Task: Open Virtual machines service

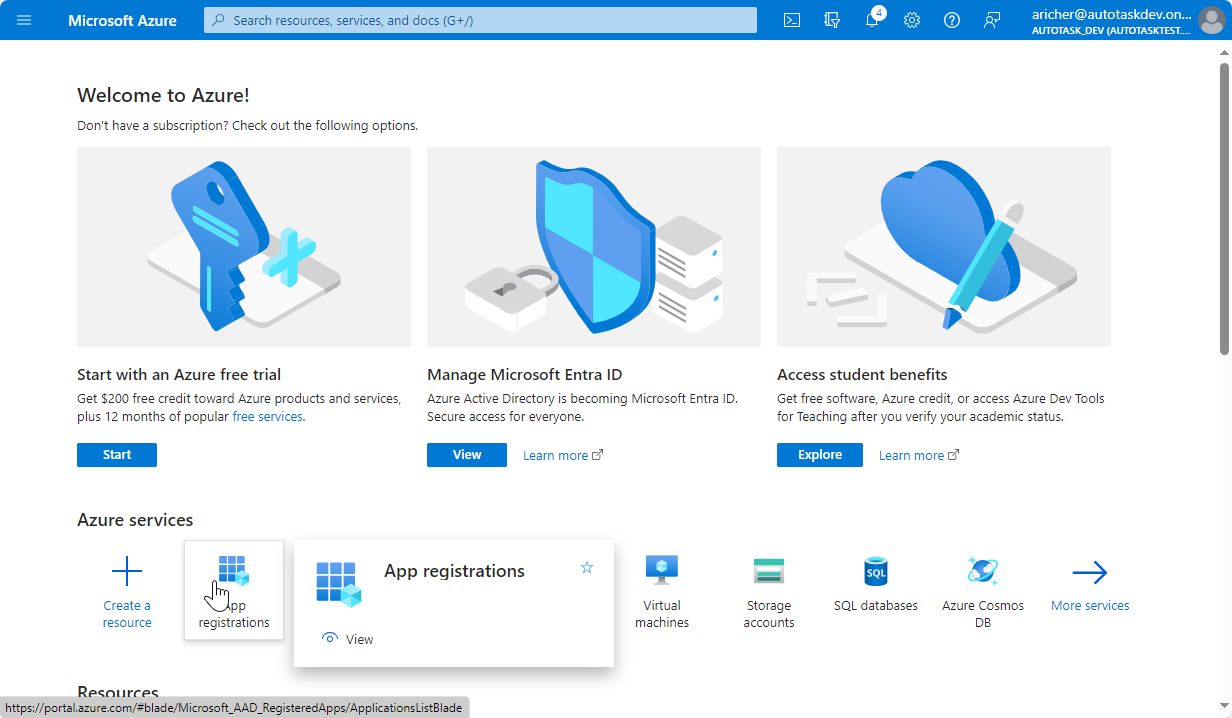Action: point(662,592)
